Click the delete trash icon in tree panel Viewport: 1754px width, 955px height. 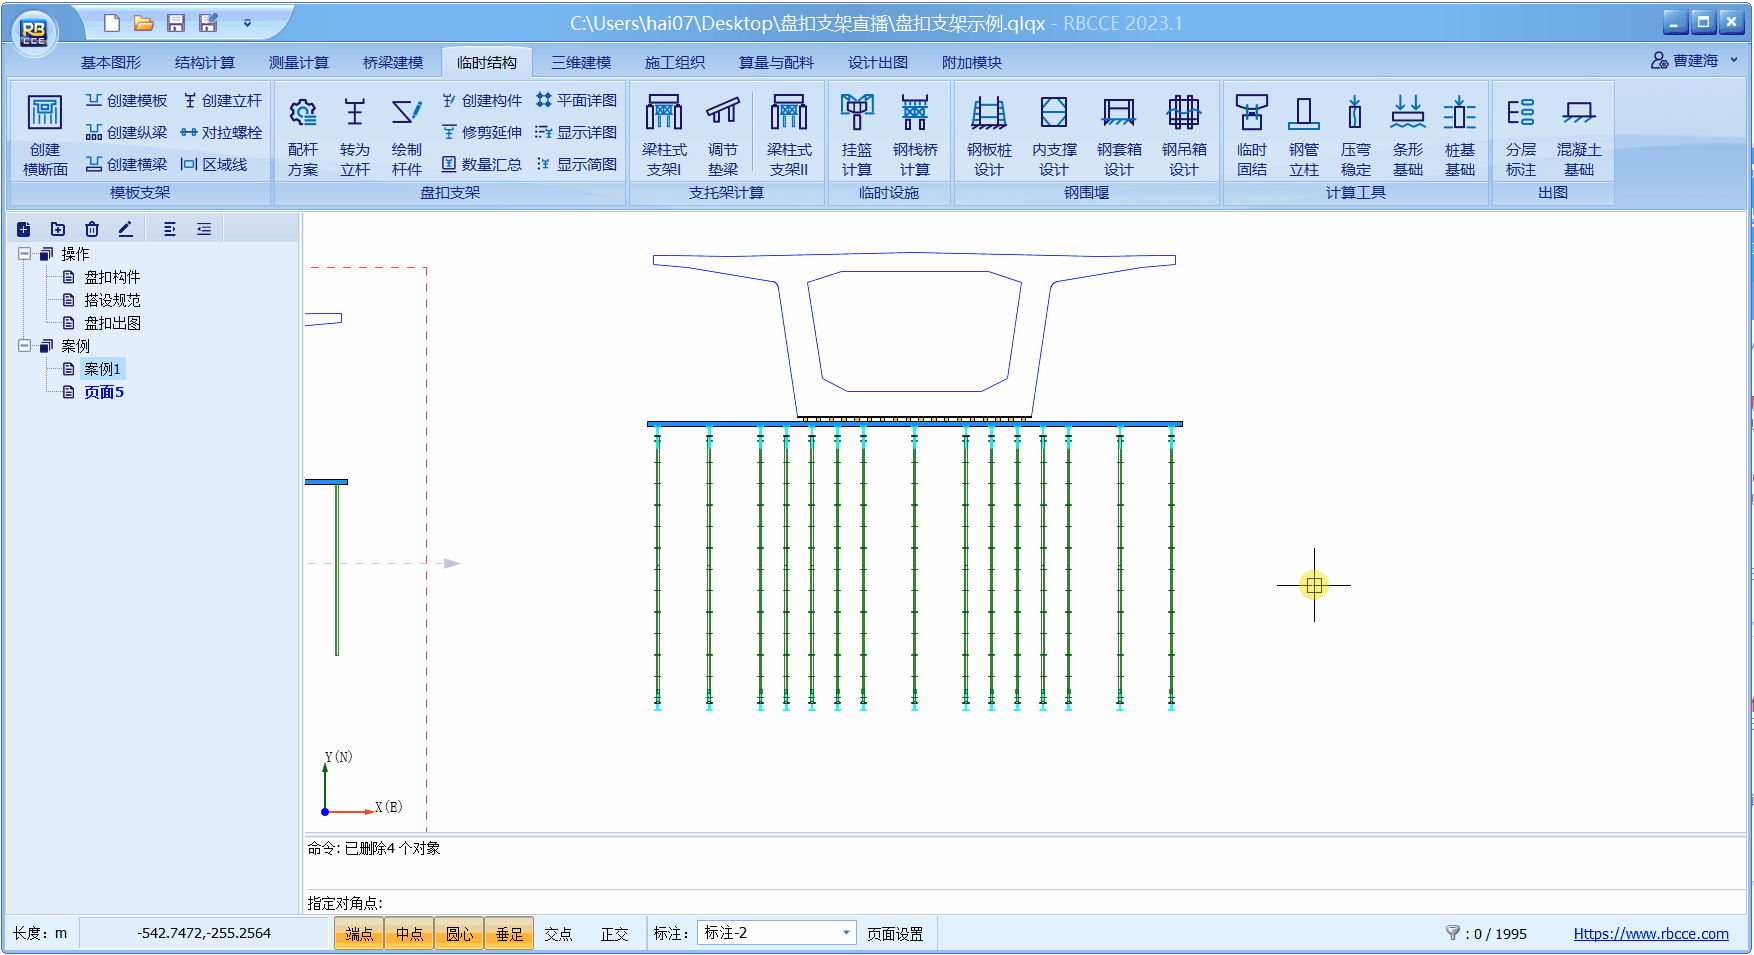(x=92, y=229)
